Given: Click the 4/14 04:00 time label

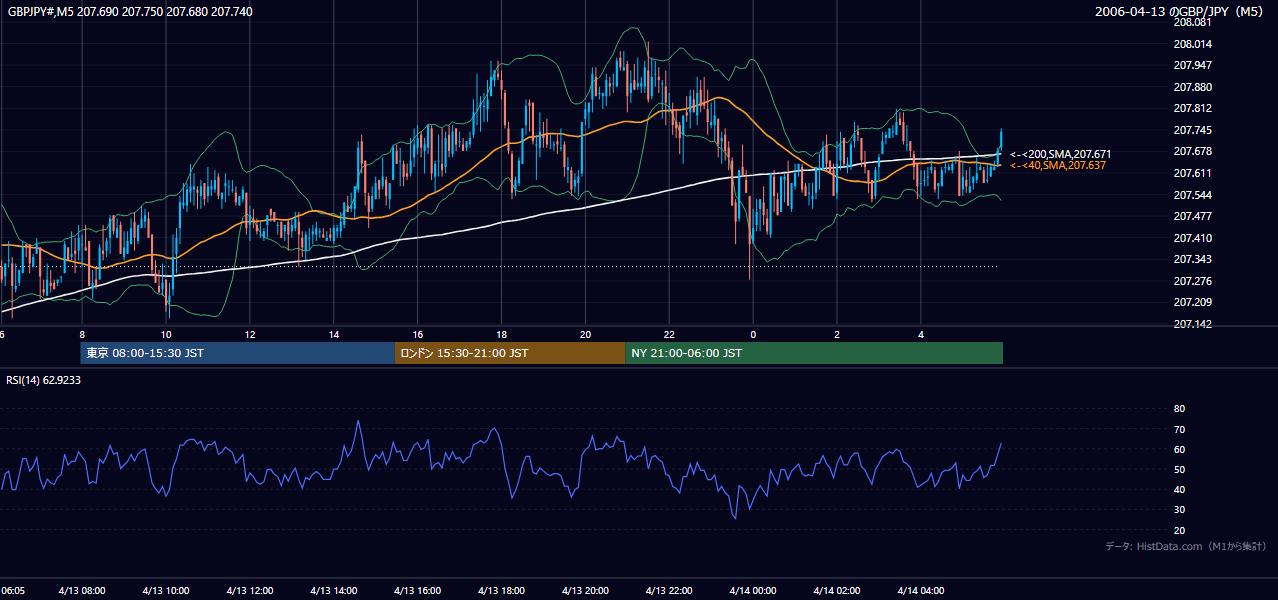Looking at the screenshot, I should (x=921, y=590).
